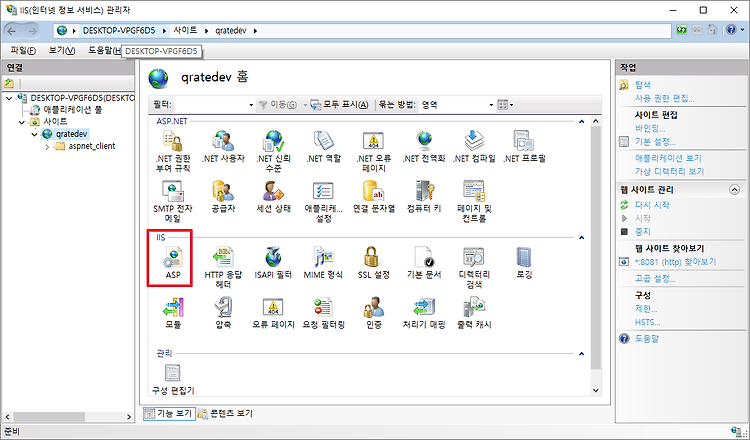
Task: Switch to 콘텐츠 보기 tab
Action: (225, 413)
